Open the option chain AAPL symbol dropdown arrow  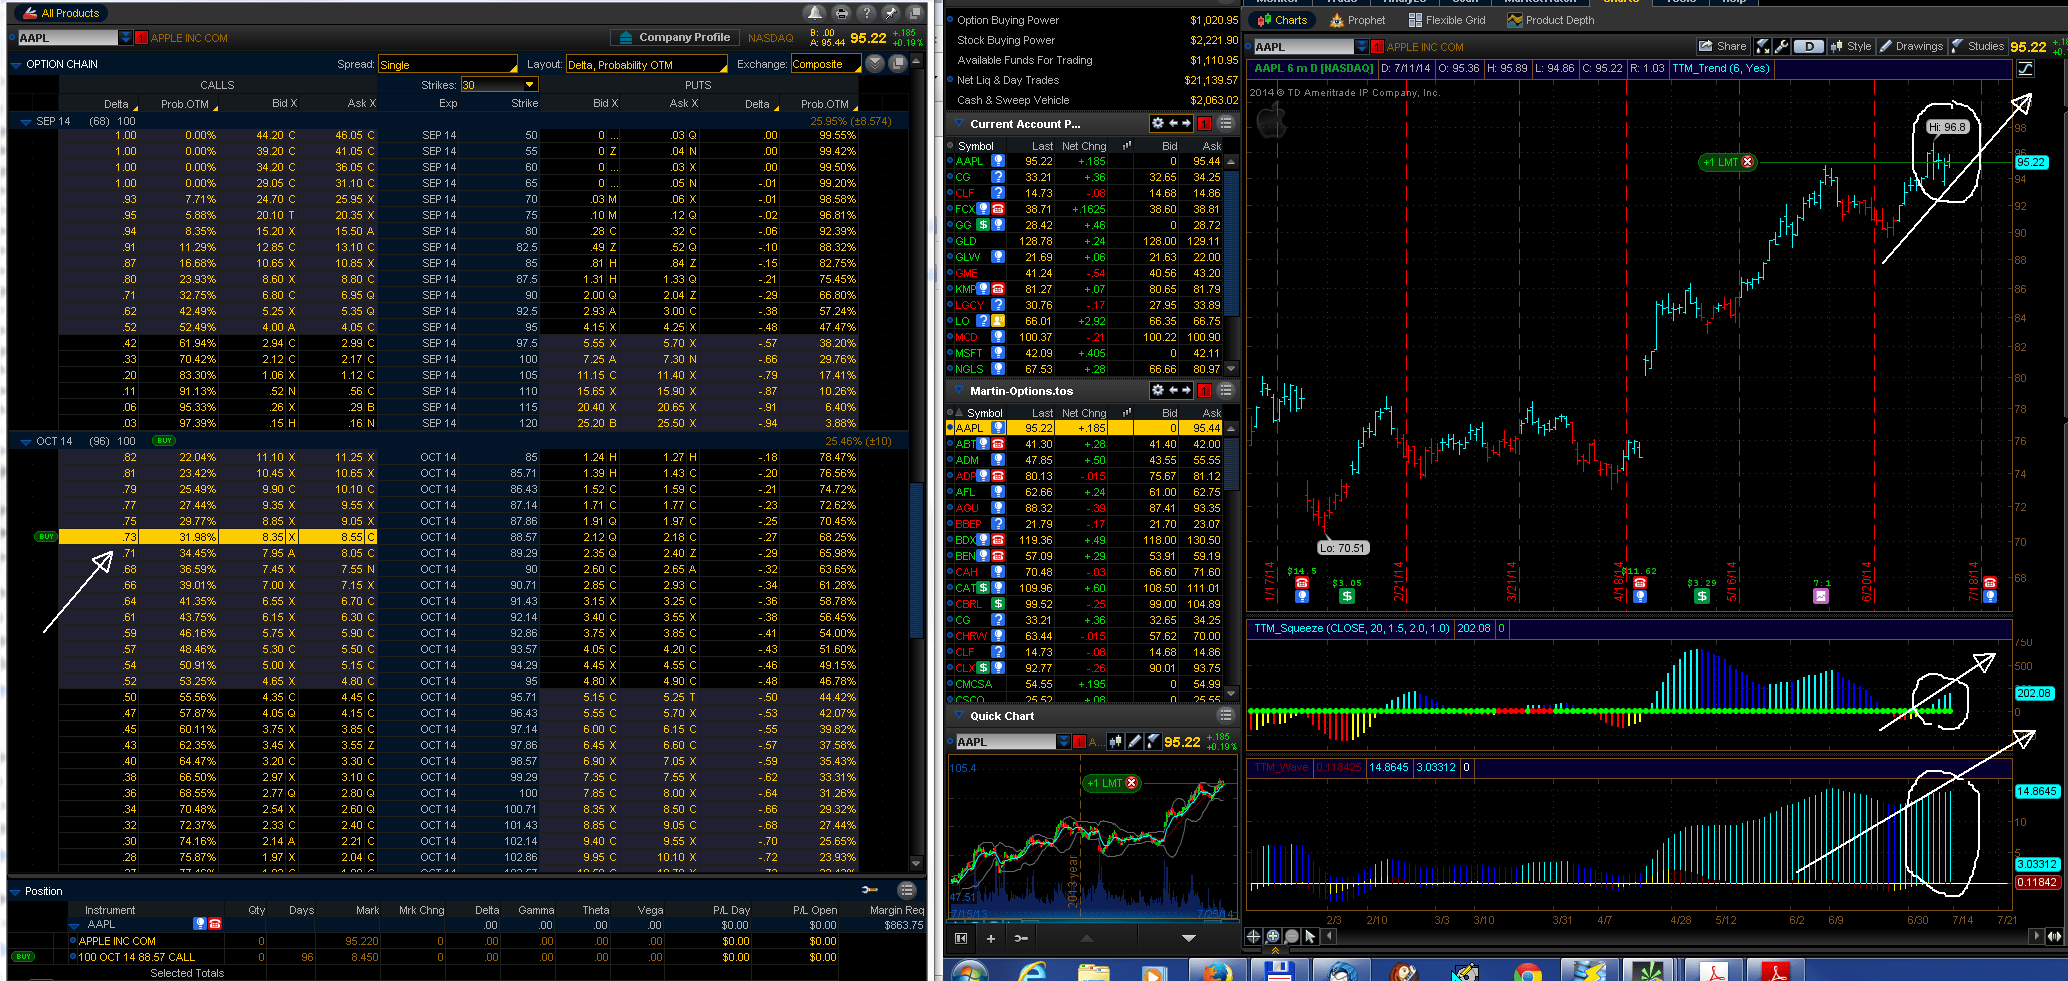click(x=125, y=38)
